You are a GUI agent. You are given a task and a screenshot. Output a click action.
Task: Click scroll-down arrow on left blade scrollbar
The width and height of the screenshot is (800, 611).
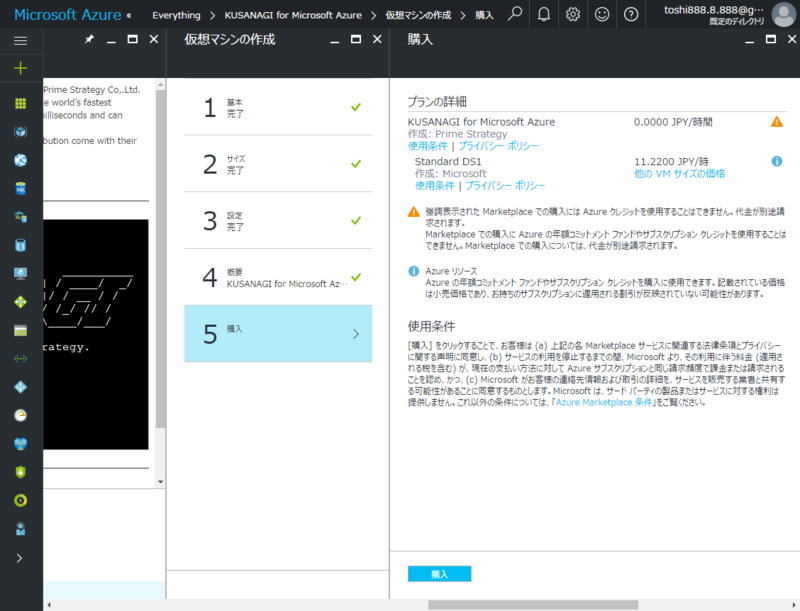(x=161, y=481)
